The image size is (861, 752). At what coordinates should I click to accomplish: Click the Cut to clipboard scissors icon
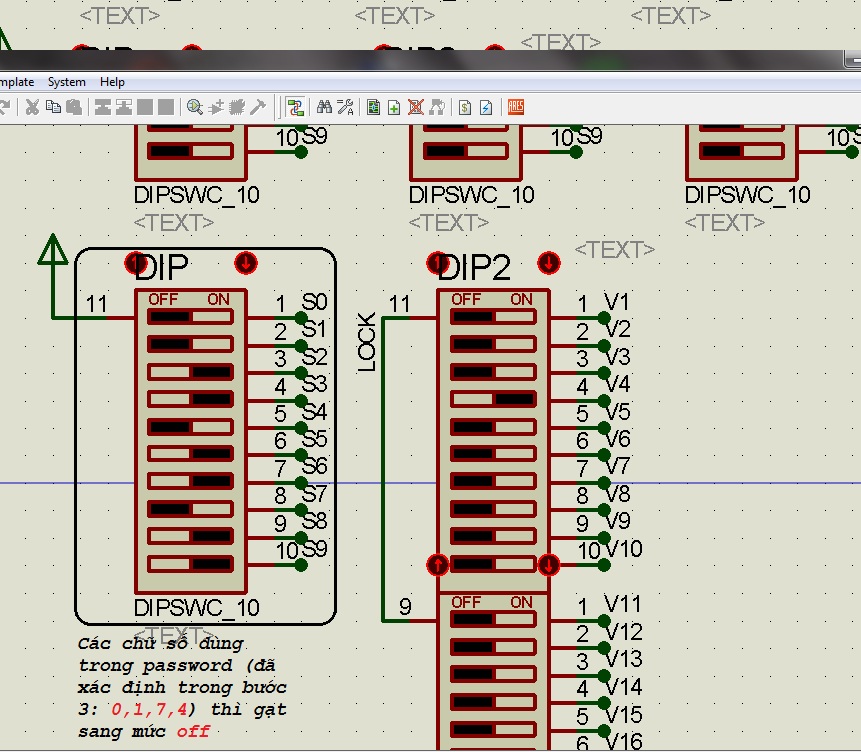[x=32, y=107]
